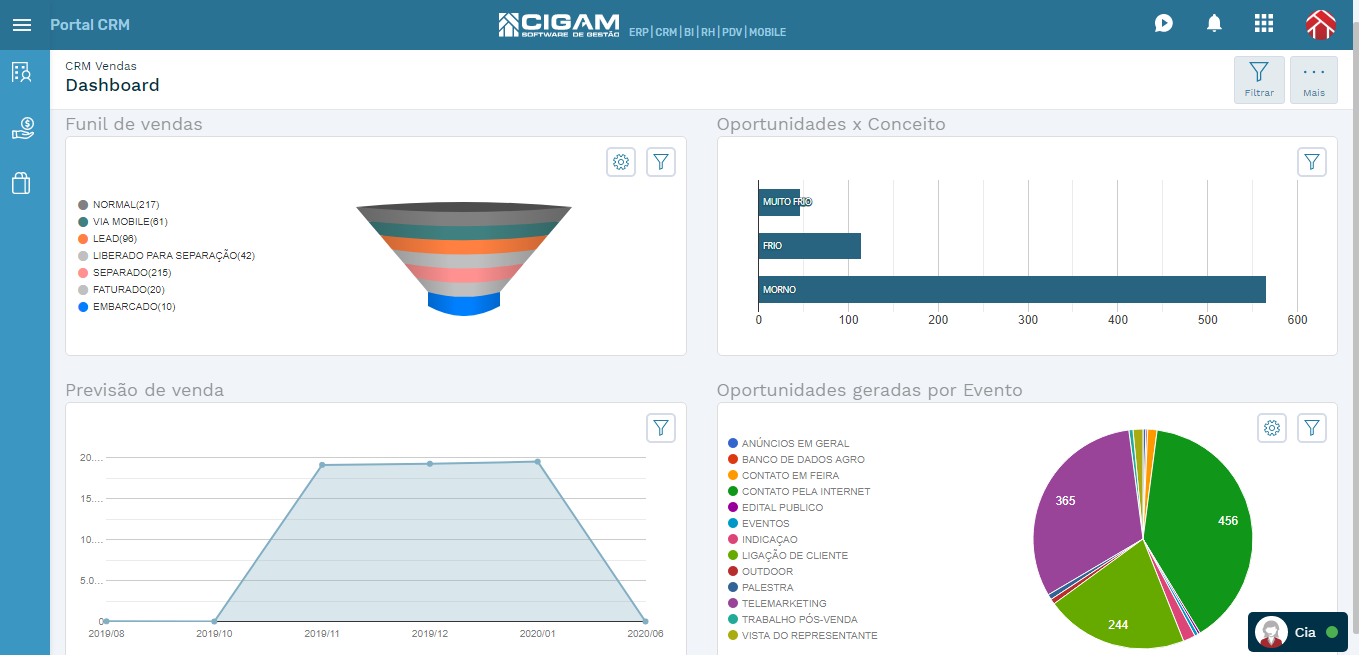Open the customers sidebar icon

22,72
